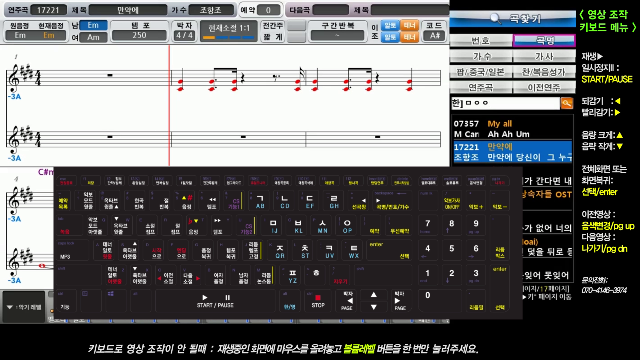Viewport: 640px width, 360px height.
Task: Click the START / PAUSE space bar key
Action: [215, 301]
